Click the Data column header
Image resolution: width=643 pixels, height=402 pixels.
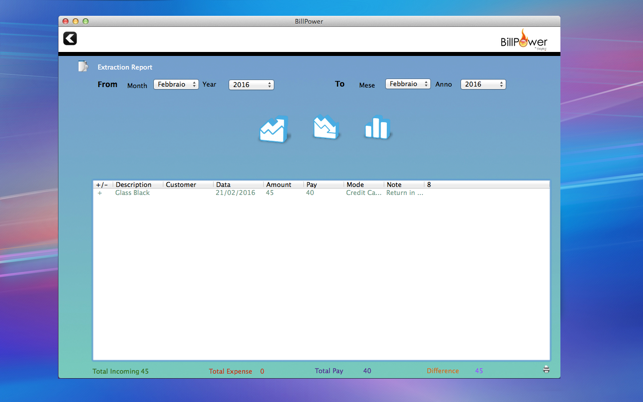[x=238, y=185]
